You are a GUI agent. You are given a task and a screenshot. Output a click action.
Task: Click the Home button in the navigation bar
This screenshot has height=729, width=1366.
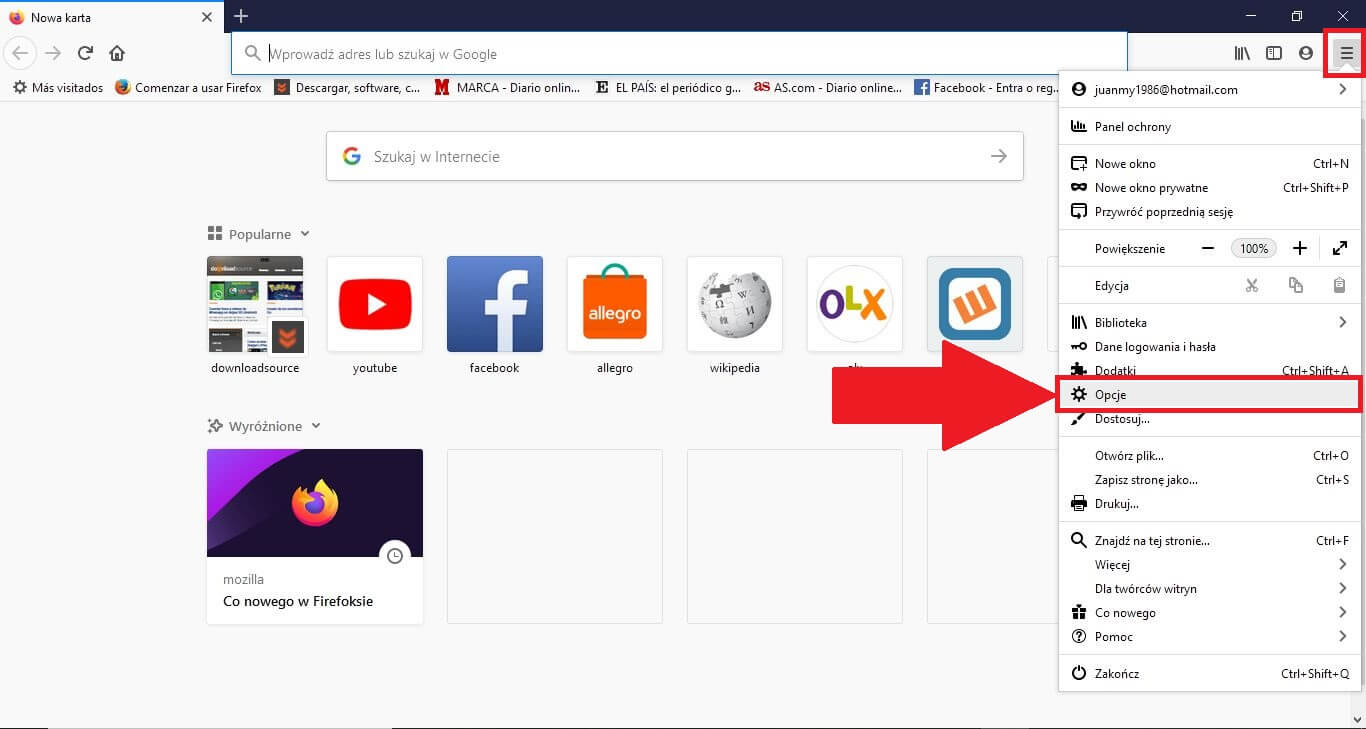117,54
